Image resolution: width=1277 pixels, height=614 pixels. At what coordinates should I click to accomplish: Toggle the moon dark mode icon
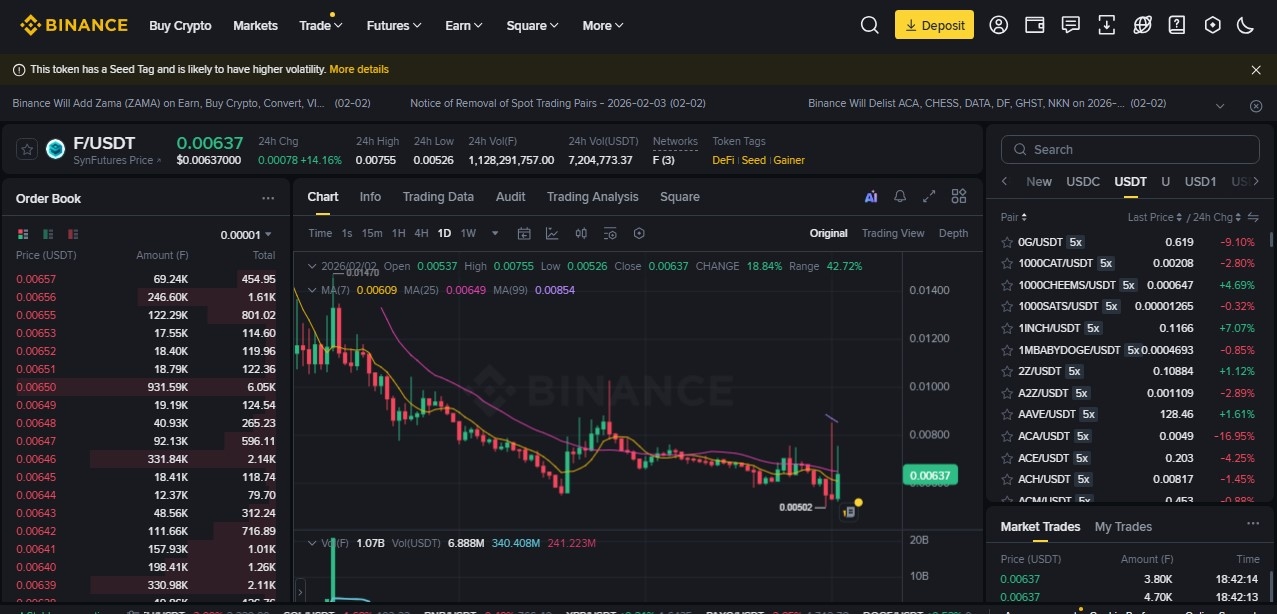coord(1245,25)
